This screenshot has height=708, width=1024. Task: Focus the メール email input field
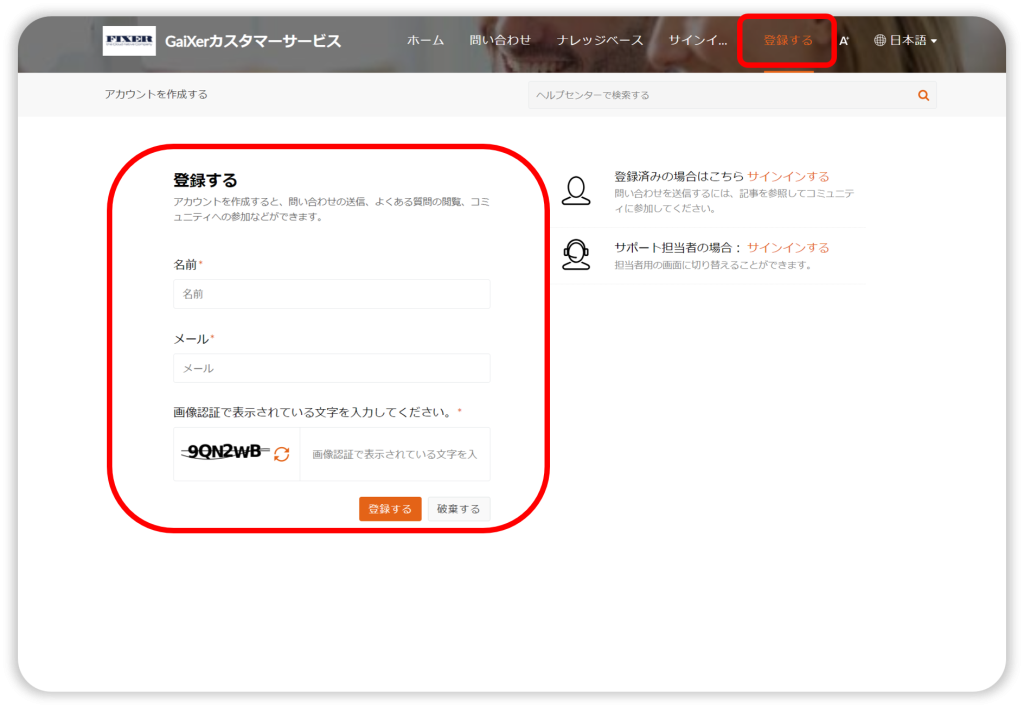click(331, 368)
